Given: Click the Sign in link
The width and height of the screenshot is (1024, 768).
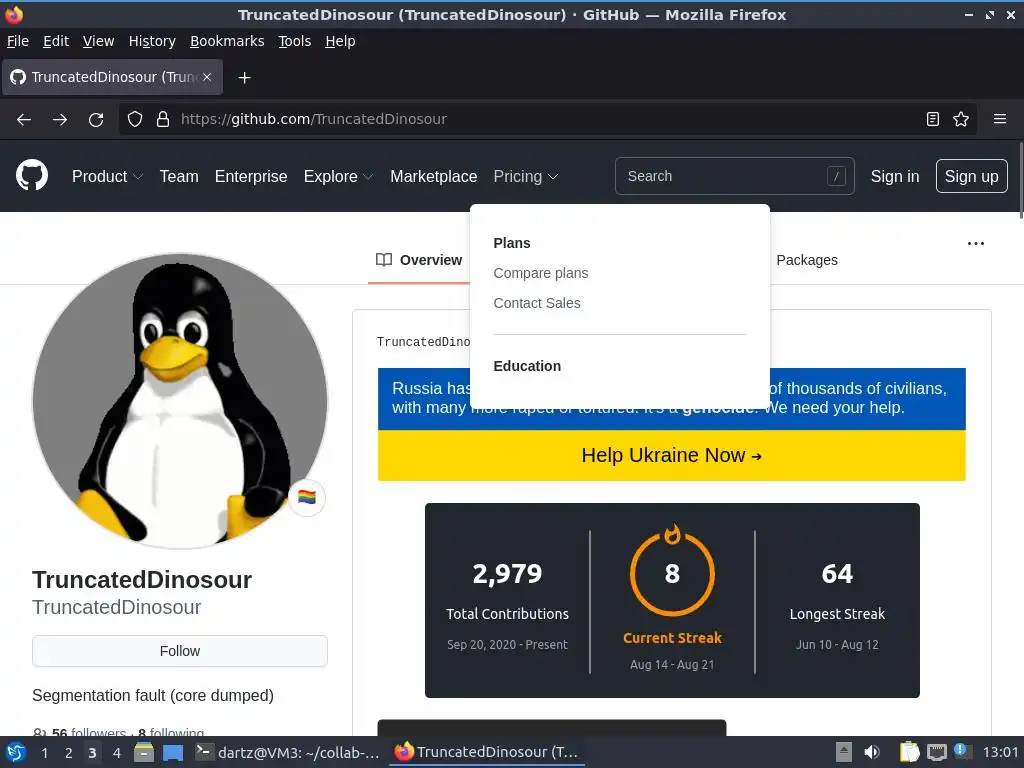Looking at the screenshot, I should [x=895, y=176].
